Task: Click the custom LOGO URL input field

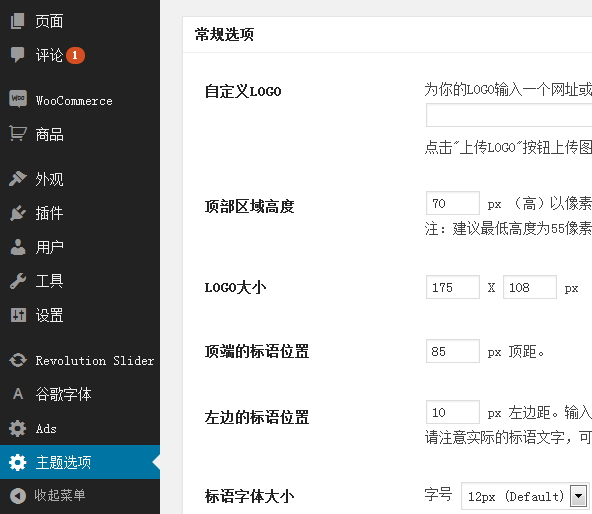Action: tap(509, 116)
